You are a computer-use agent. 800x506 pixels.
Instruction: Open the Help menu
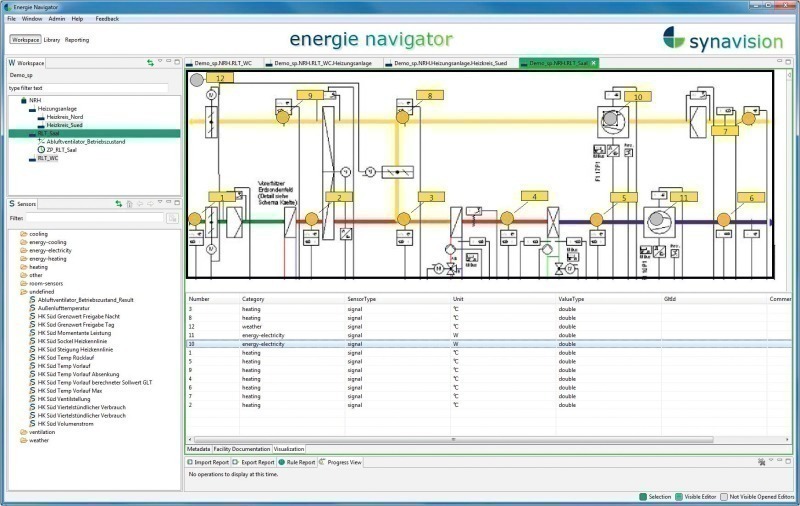77,18
